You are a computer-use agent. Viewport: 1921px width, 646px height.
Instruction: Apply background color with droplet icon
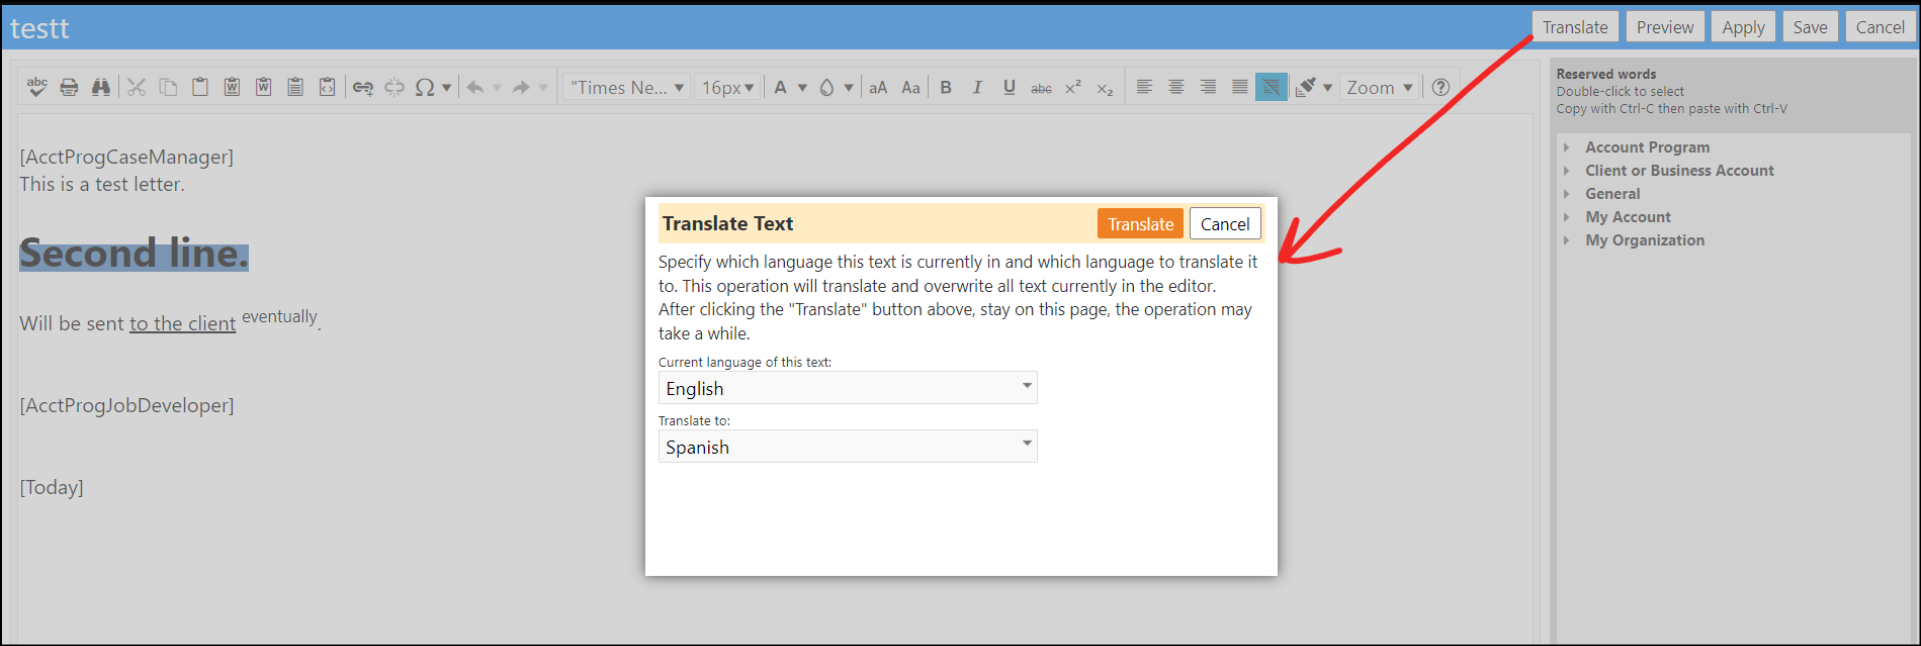click(x=827, y=87)
